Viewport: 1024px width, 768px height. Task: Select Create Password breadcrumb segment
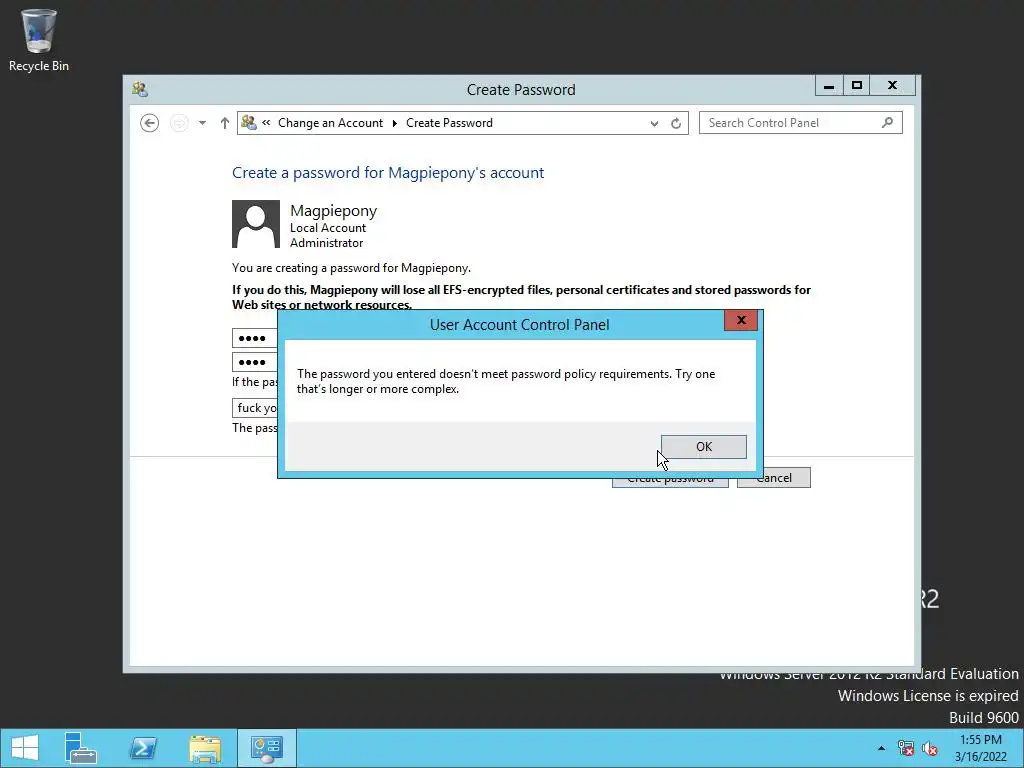449,123
